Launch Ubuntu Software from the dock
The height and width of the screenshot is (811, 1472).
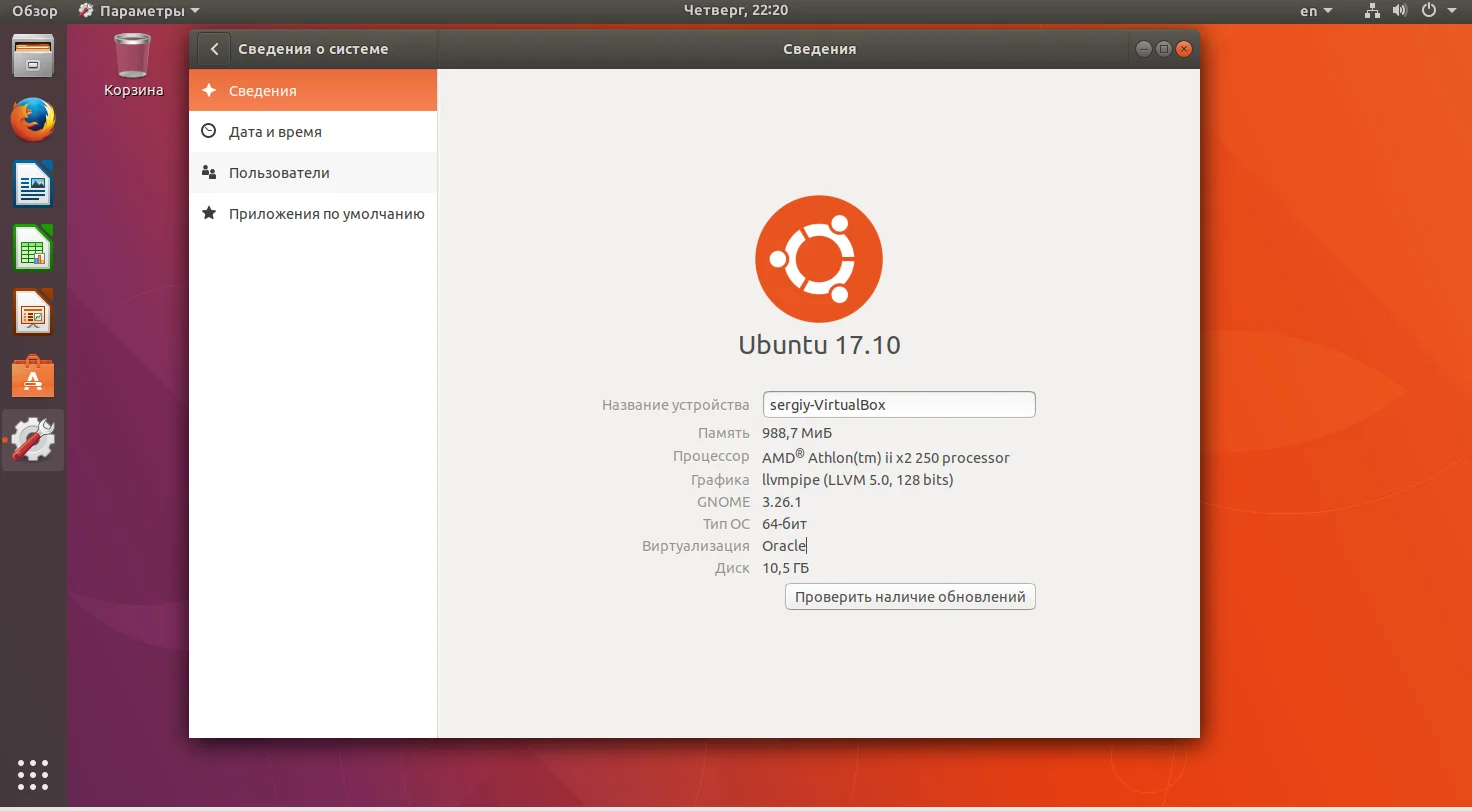[x=33, y=376]
